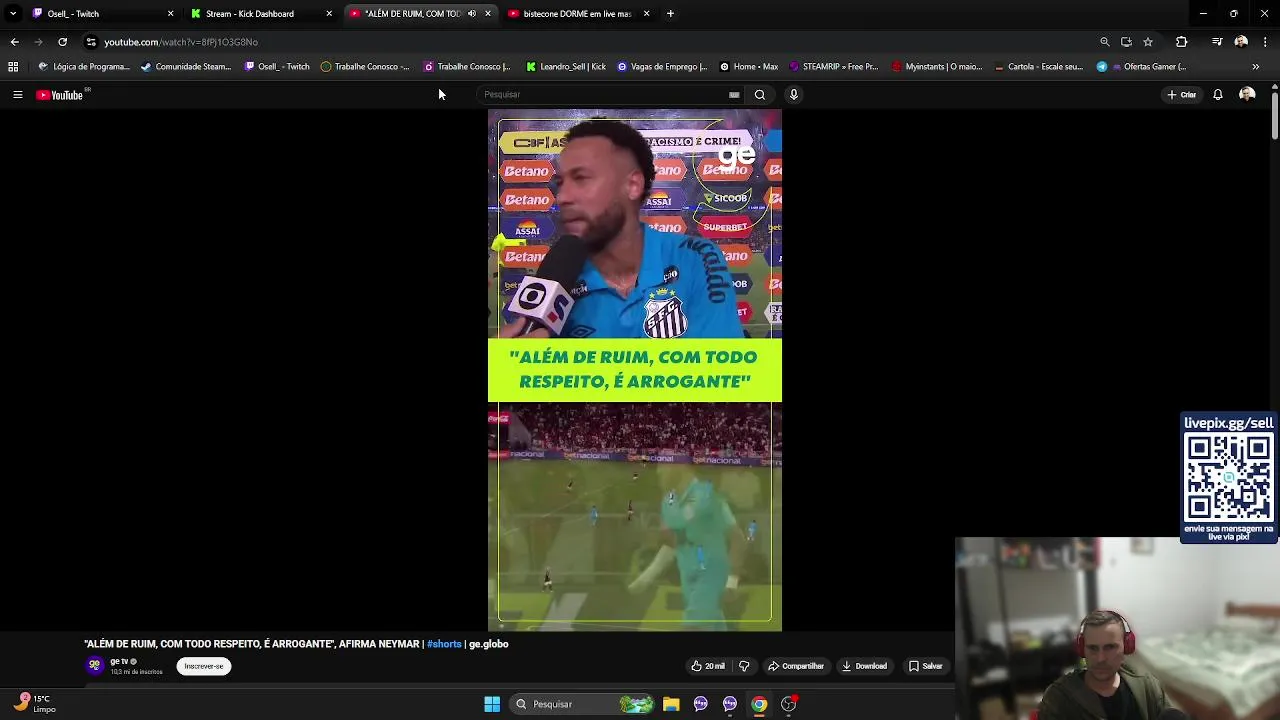The height and width of the screenshot is (720, 1280).
Task: Open the YouTube account avatar menu
Action: (1247, 95)
